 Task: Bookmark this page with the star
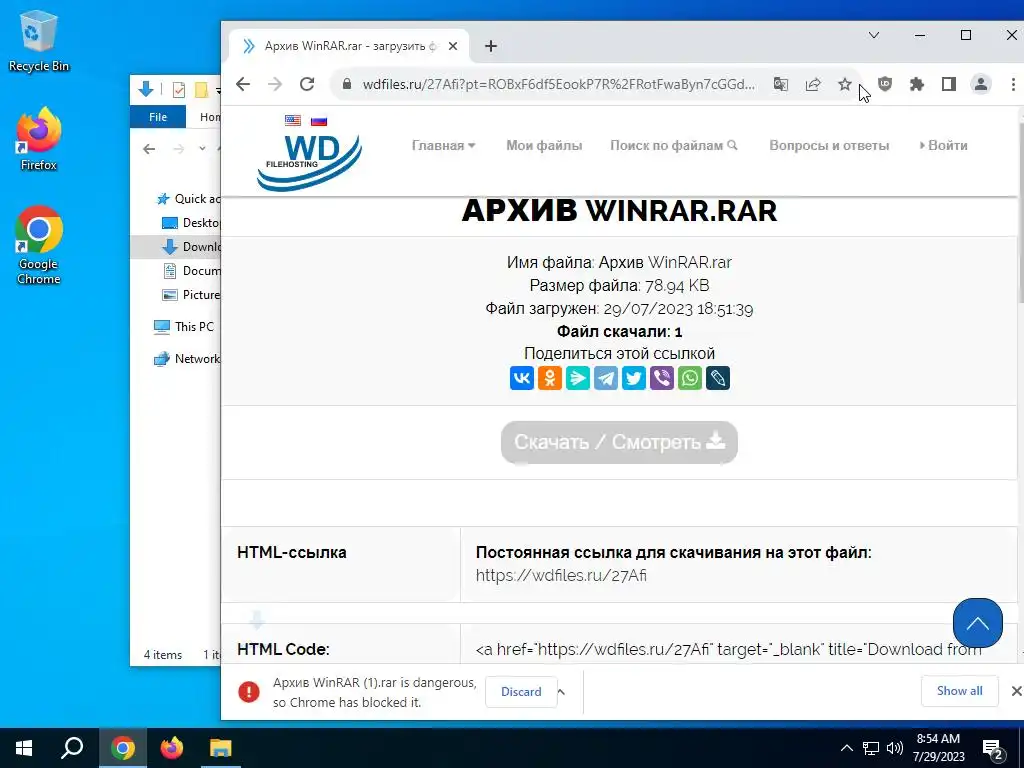pyautogui.click(x=844, y=84)
